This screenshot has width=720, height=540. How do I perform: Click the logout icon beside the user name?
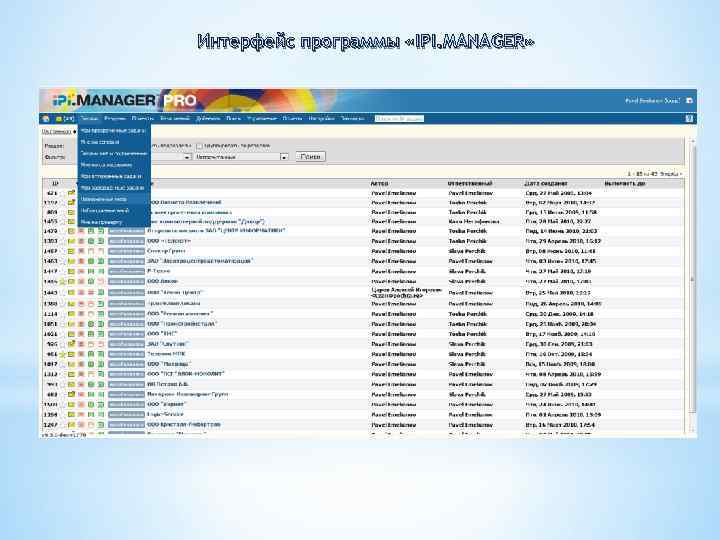point(689,100)
